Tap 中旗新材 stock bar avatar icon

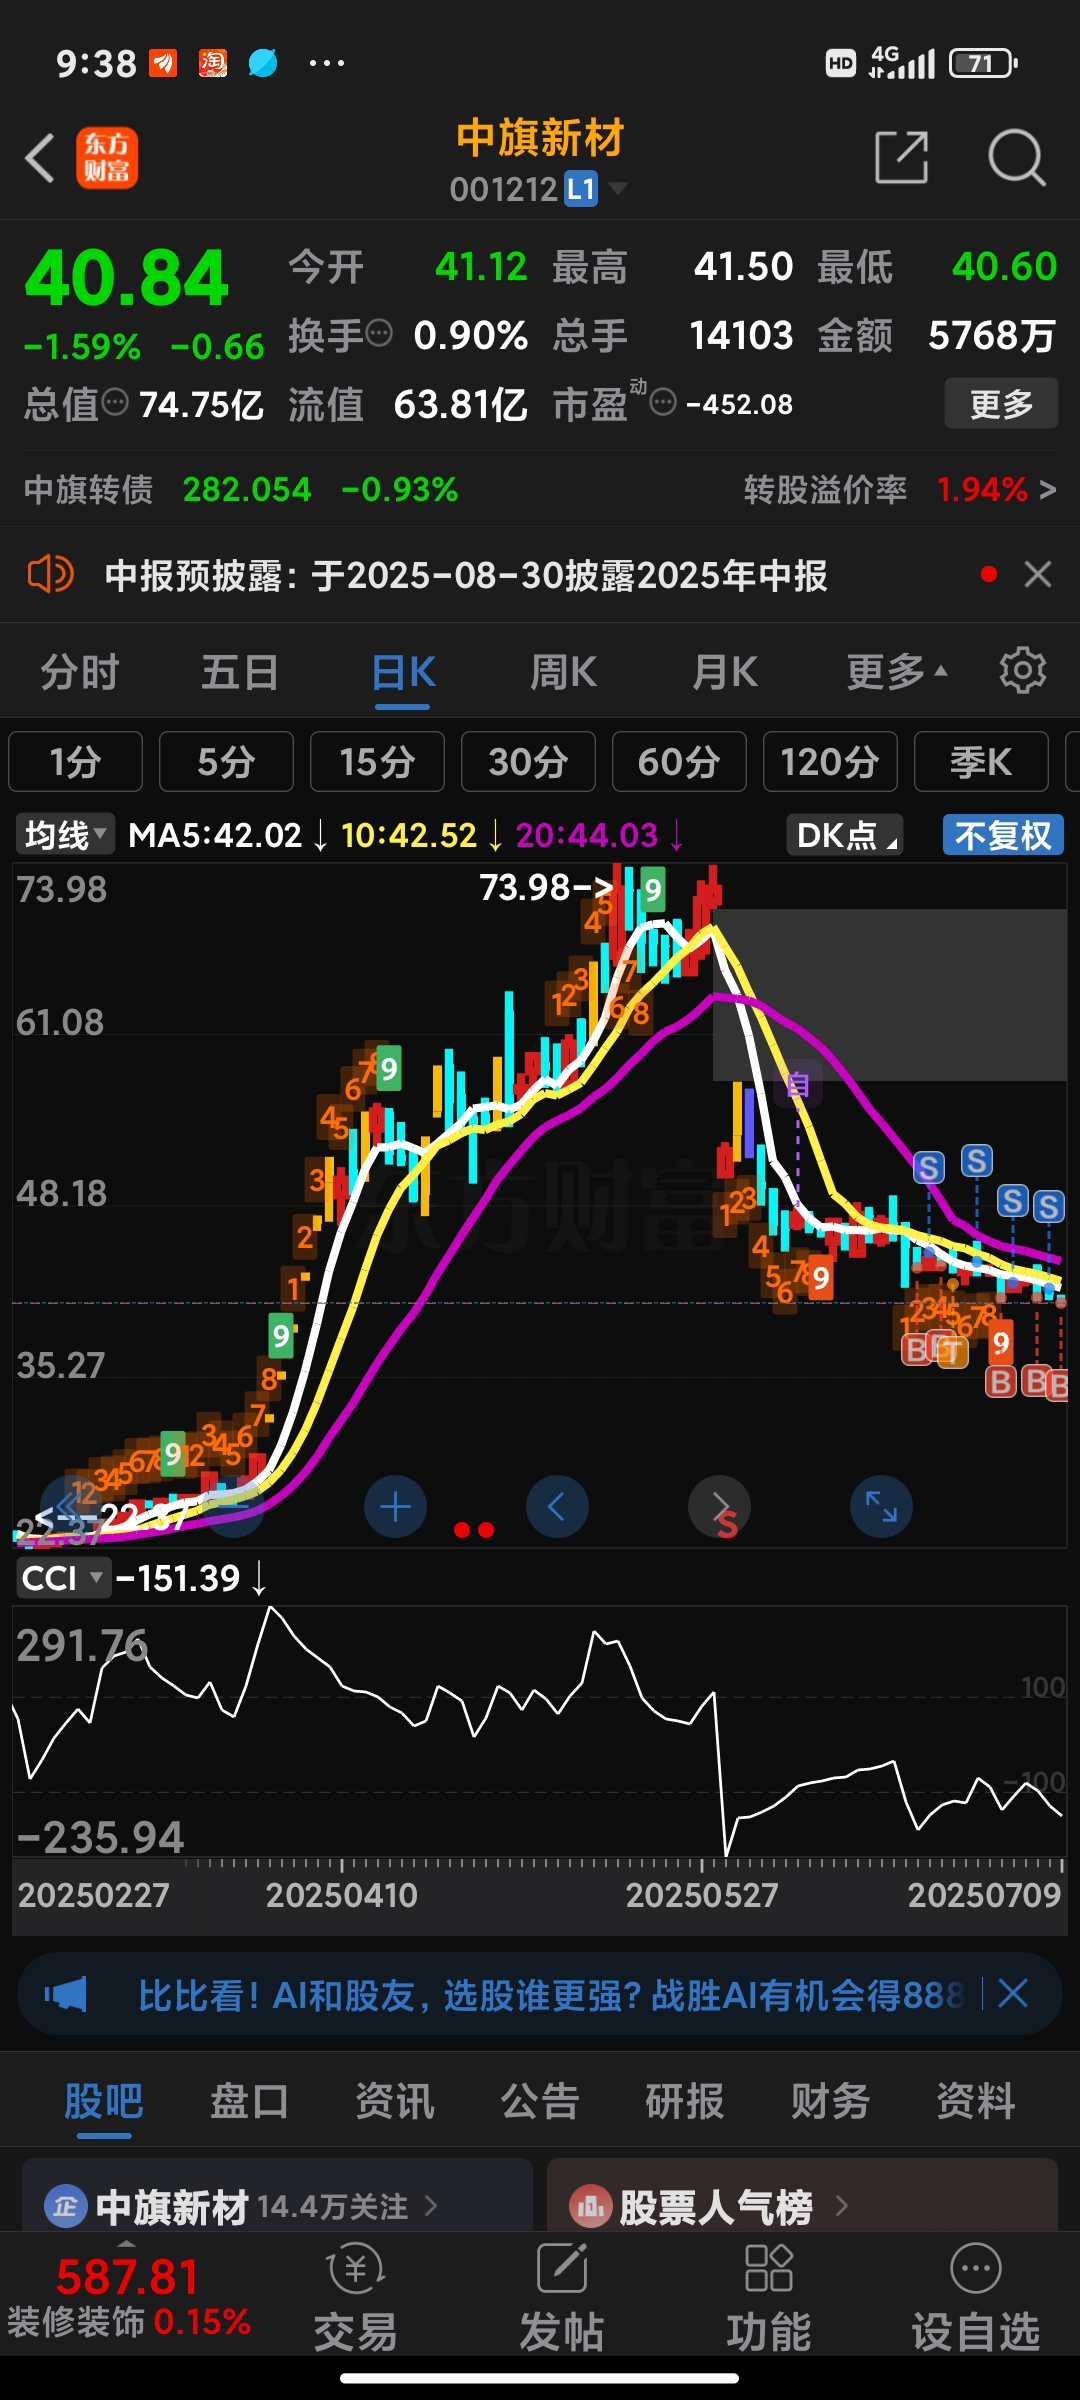pyautogui.click(x=65, y=2206)
